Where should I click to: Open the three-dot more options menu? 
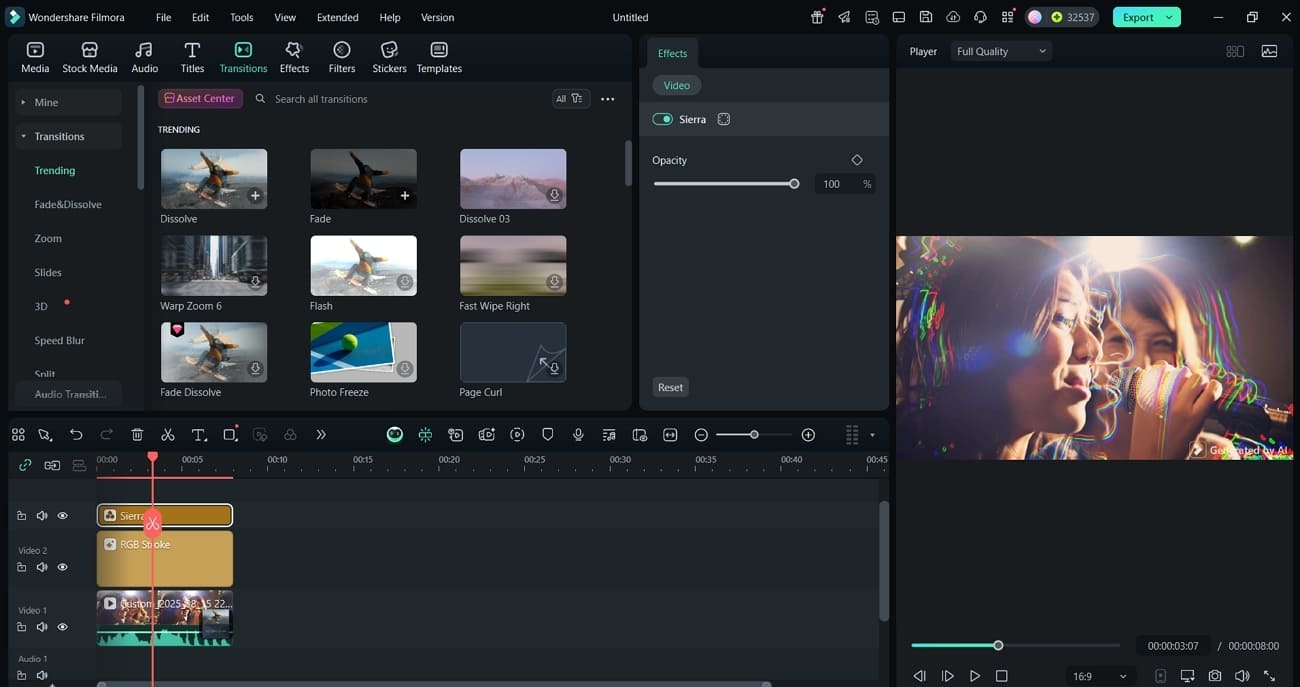pos(607,99)
